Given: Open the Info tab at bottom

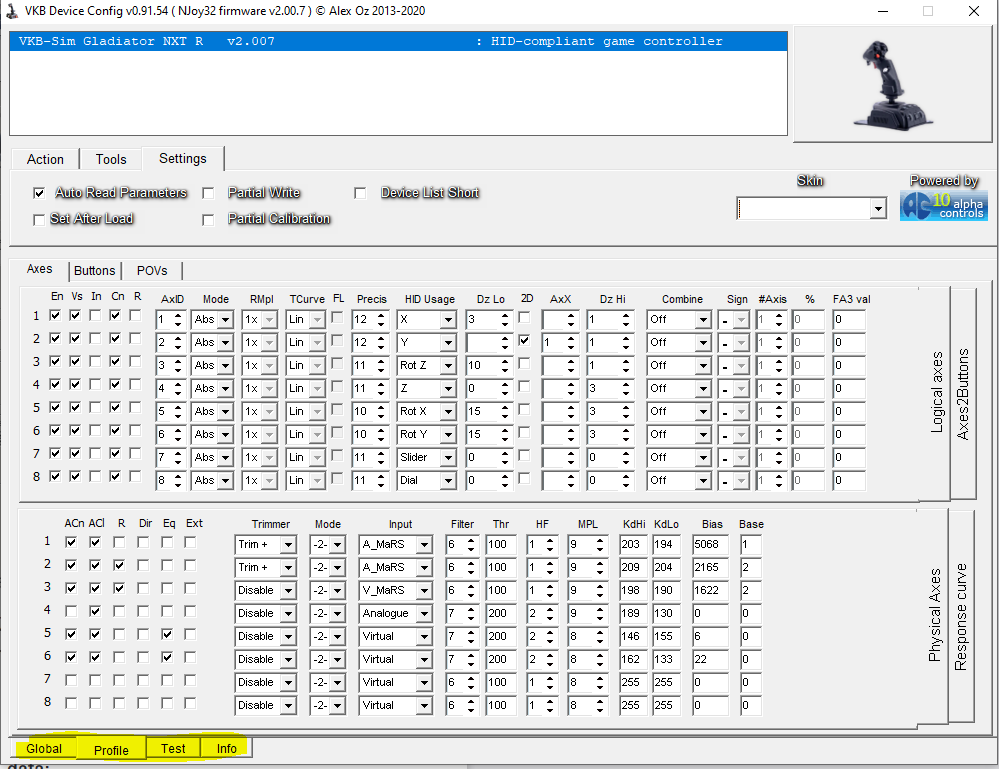Looking at the screenshot, I should pyautogui.click(x=226, y=749).
